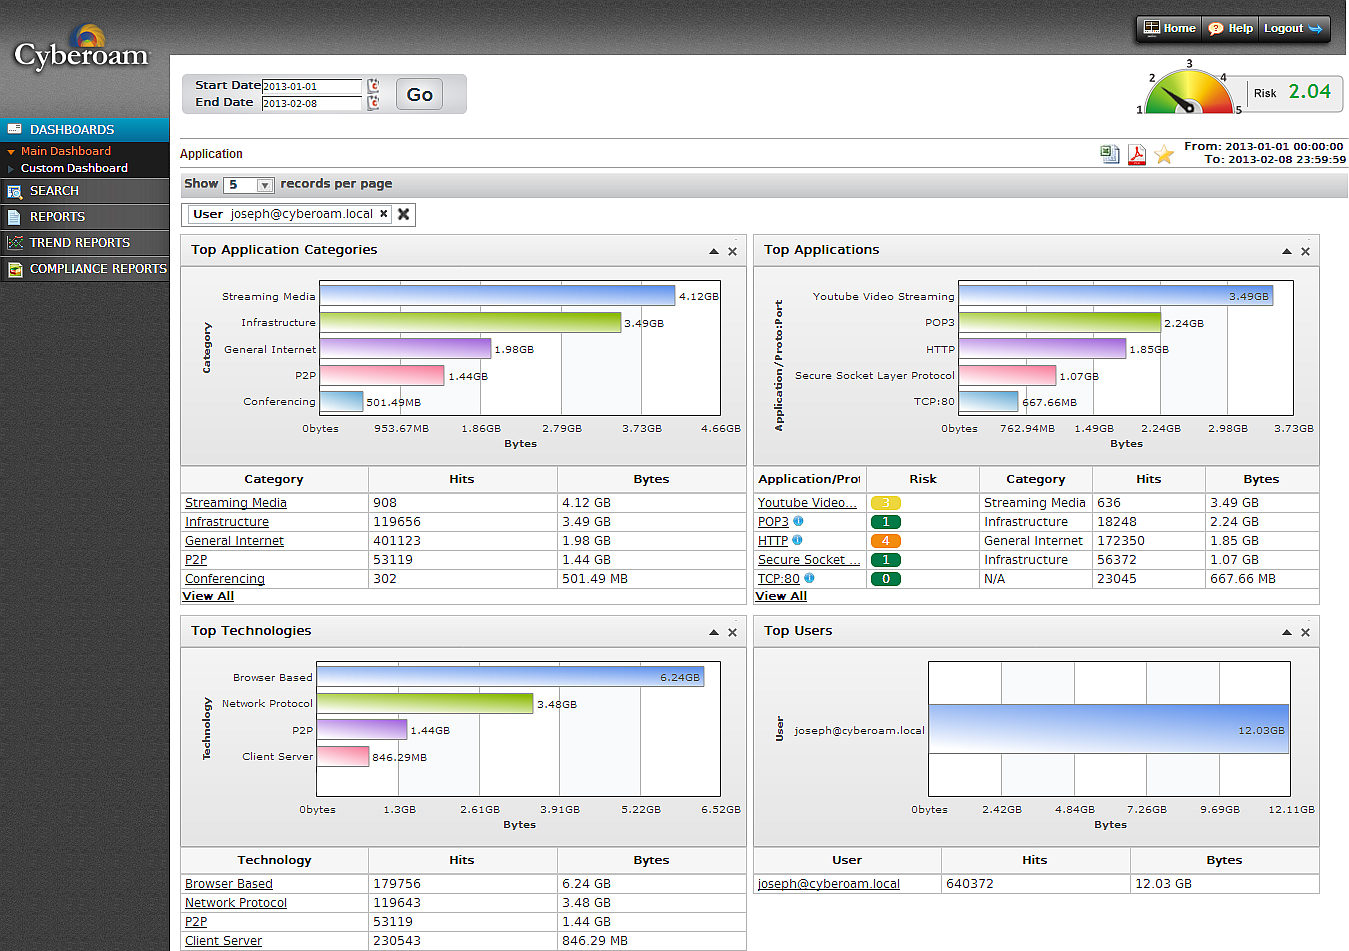Screen dimensions: 1349x951
Task: Click the HTTP info icon
Action: (797, 540)
